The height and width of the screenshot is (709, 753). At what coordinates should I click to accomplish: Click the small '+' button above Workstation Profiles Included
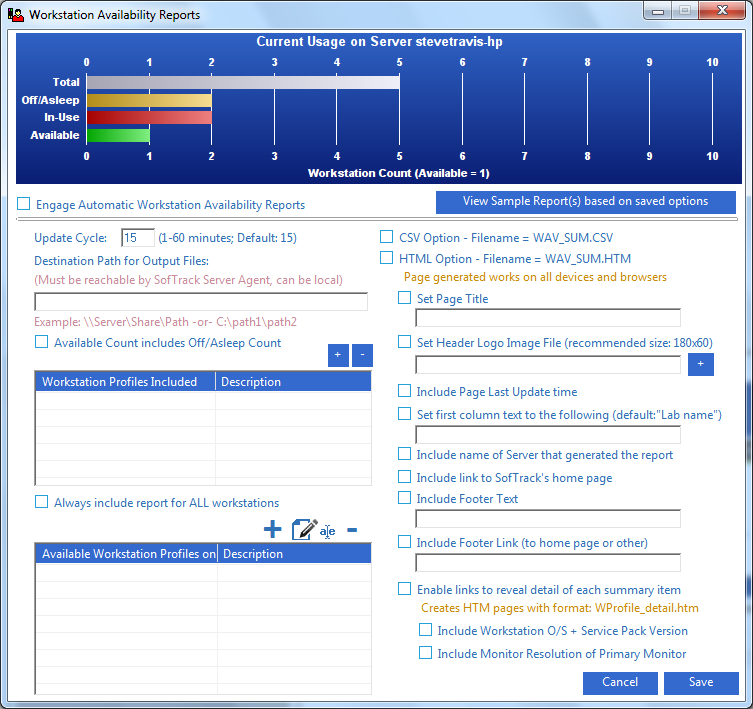338,356
